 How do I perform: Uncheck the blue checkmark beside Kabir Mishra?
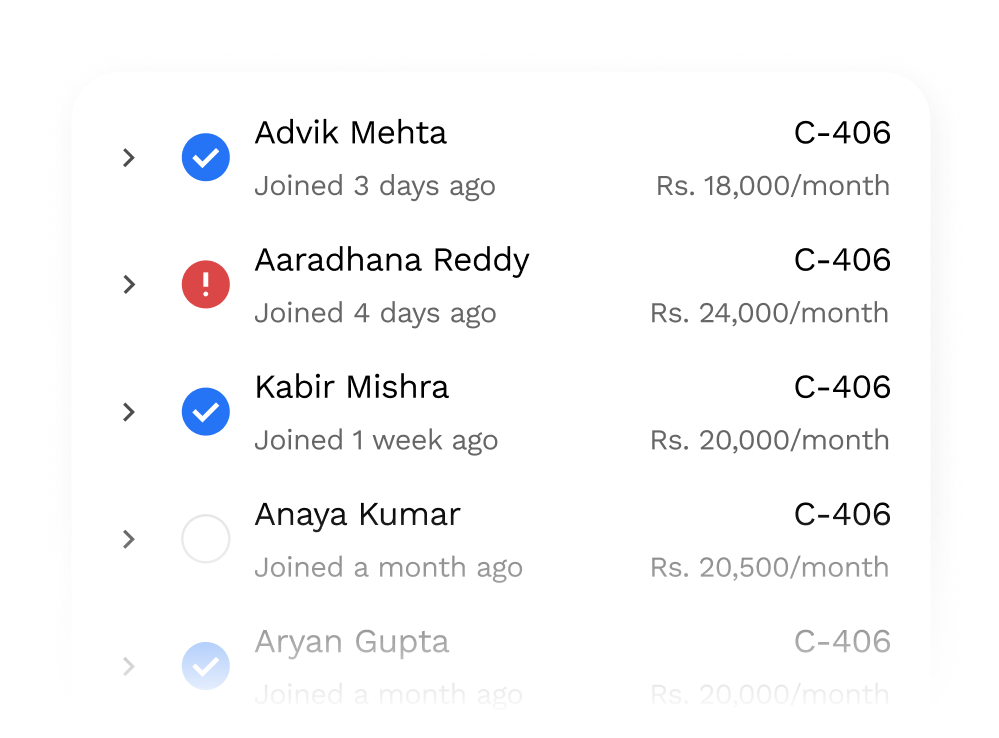(x=206, y=412)
